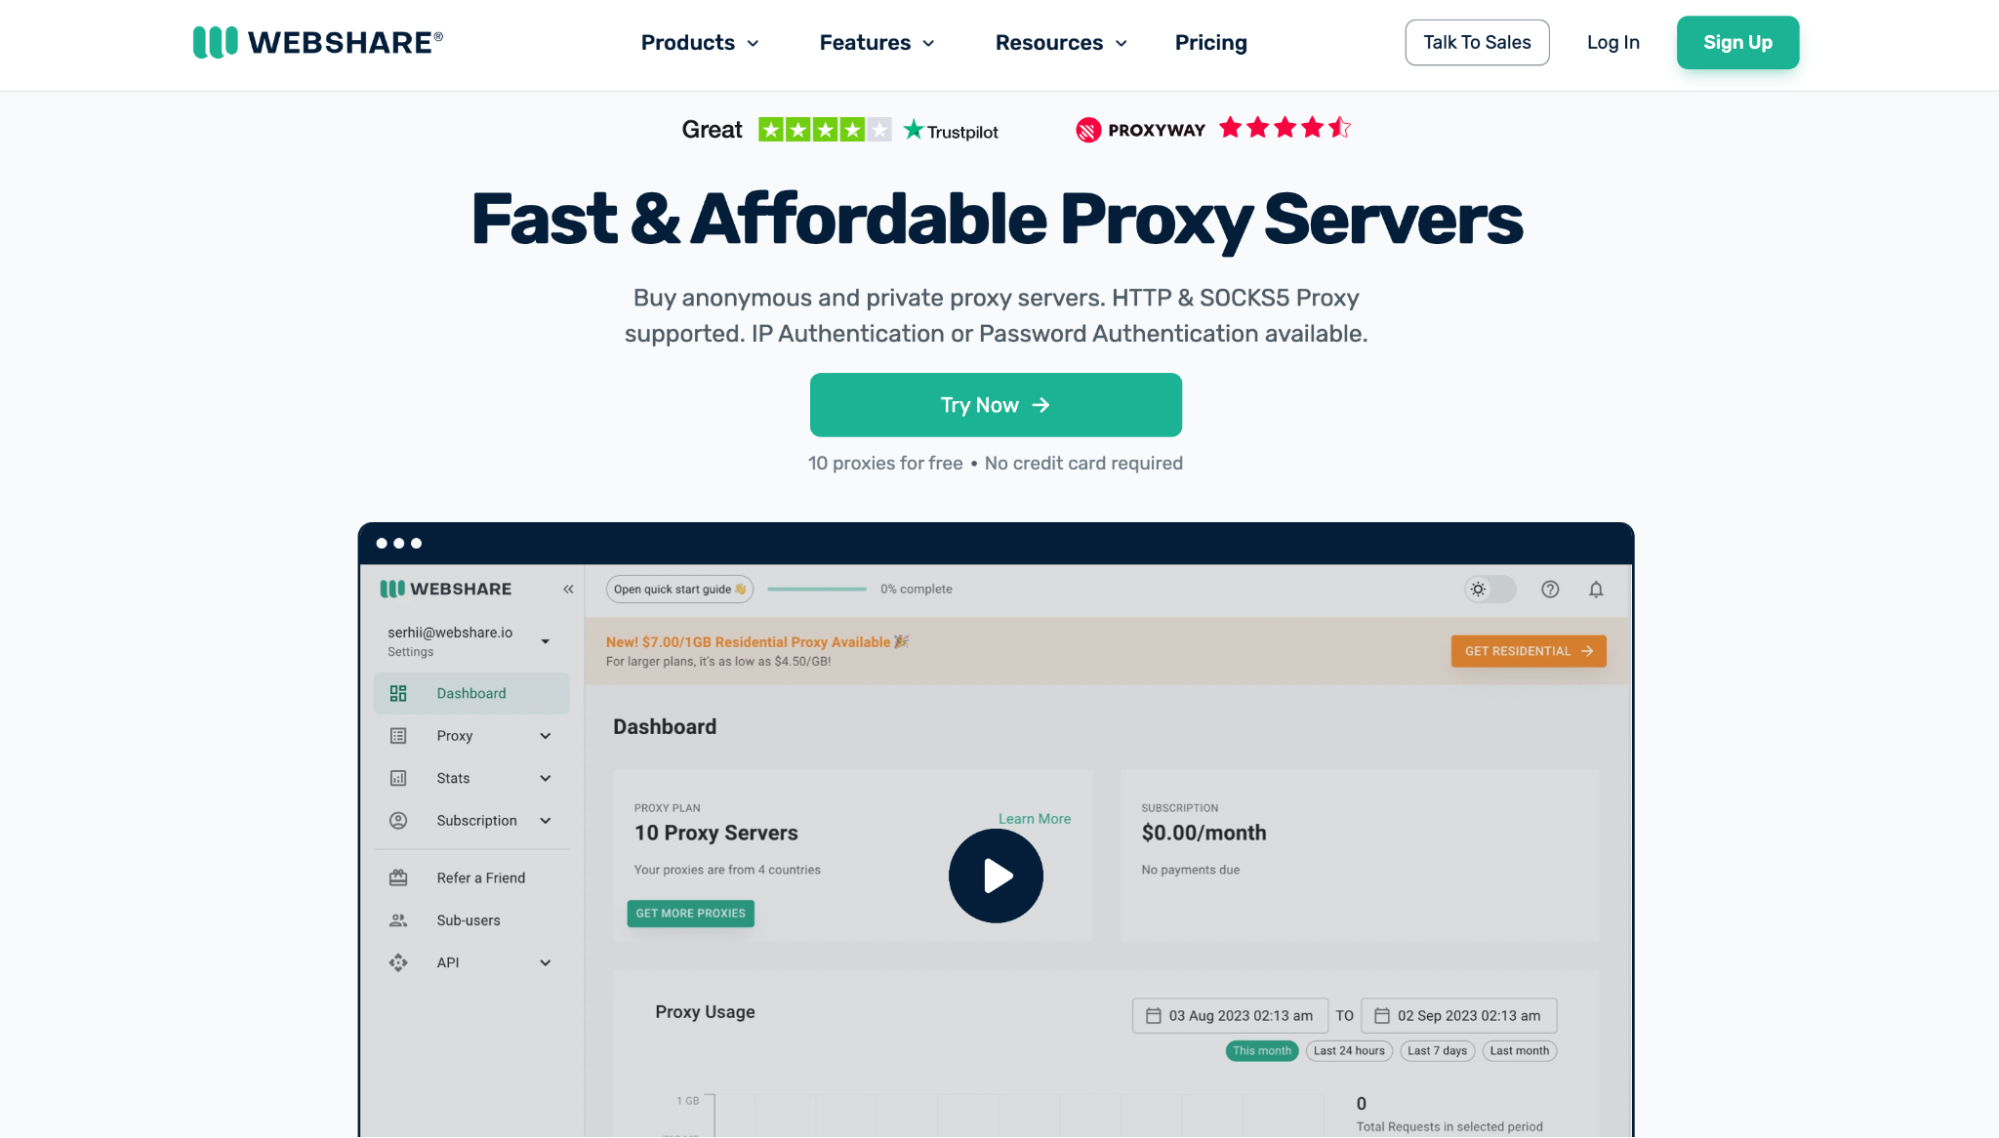Click the notification bell icon

pos(1595,589)
